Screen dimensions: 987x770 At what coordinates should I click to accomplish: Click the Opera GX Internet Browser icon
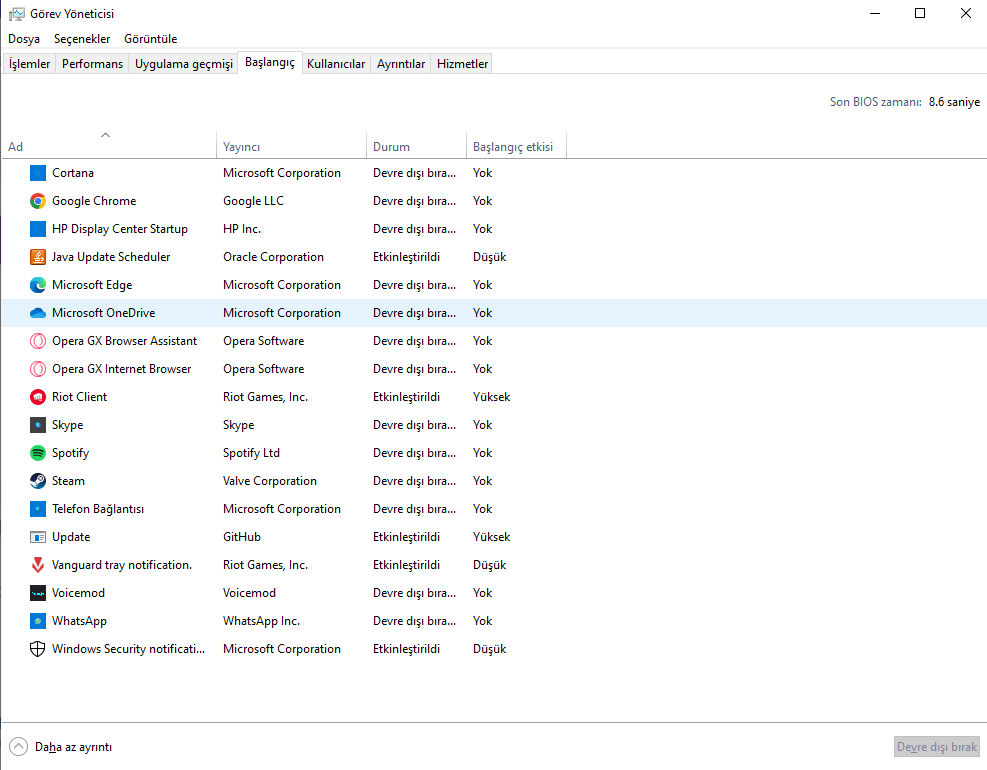coord(38,369)
